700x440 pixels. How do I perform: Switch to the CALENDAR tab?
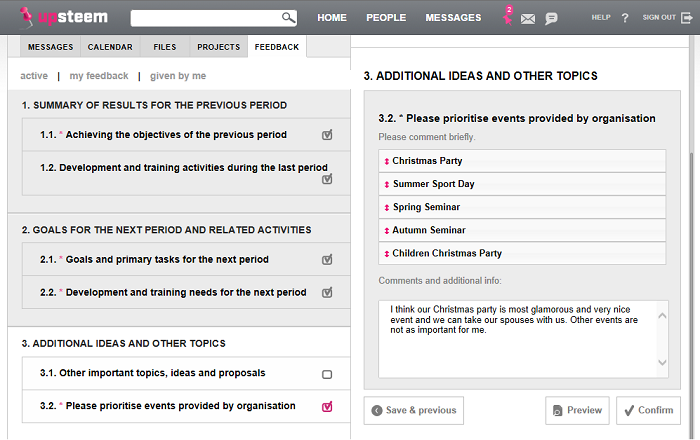point(110,47)
